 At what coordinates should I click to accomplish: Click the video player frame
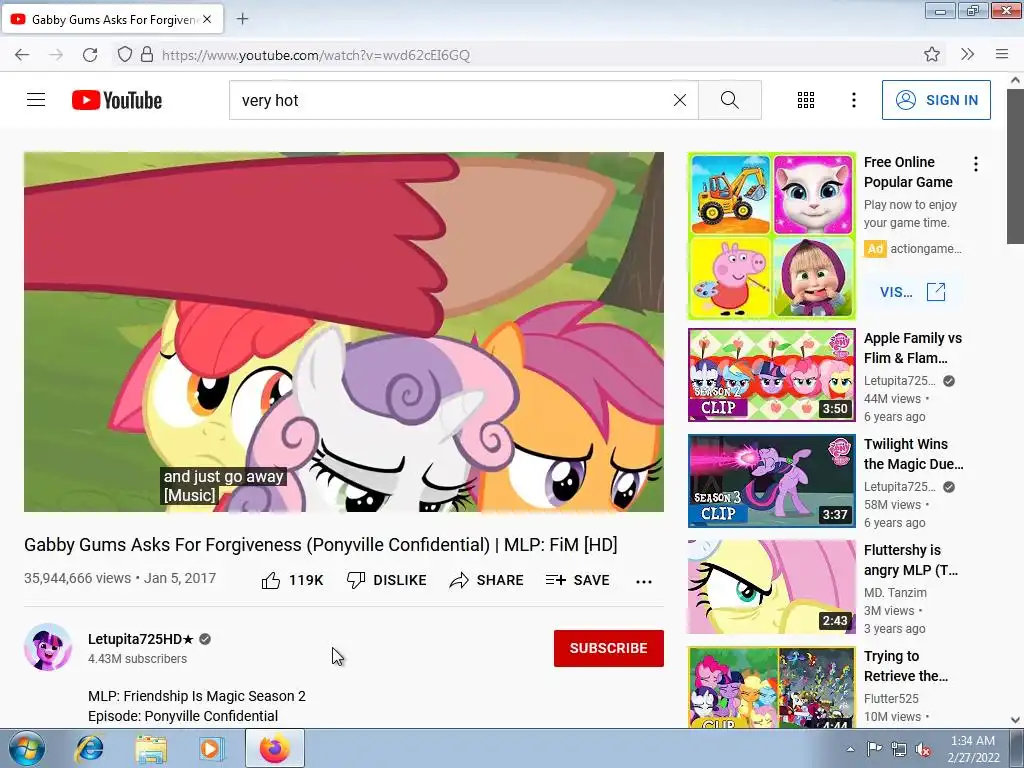pos(344,332)
